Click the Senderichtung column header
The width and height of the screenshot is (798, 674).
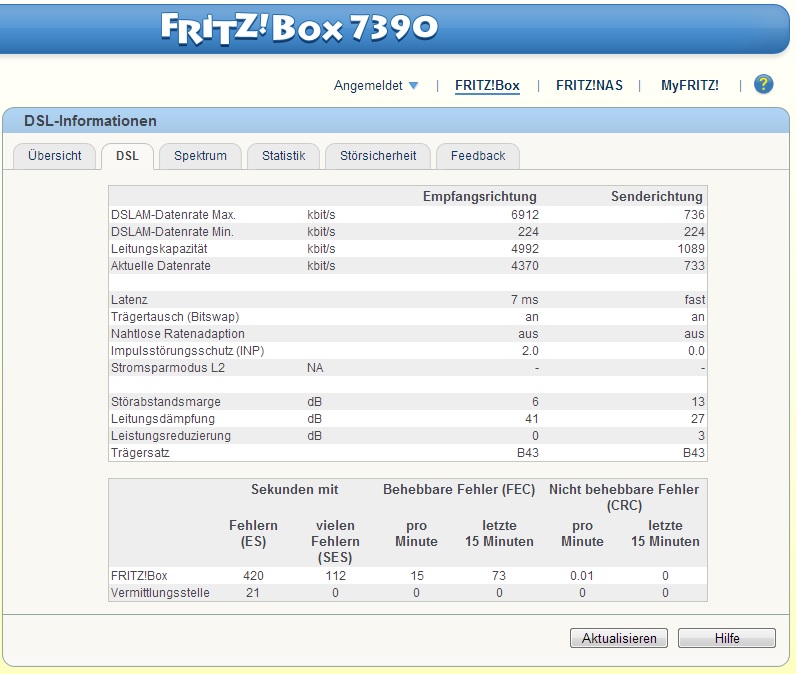pyautogui.click(x=657, y=196)
